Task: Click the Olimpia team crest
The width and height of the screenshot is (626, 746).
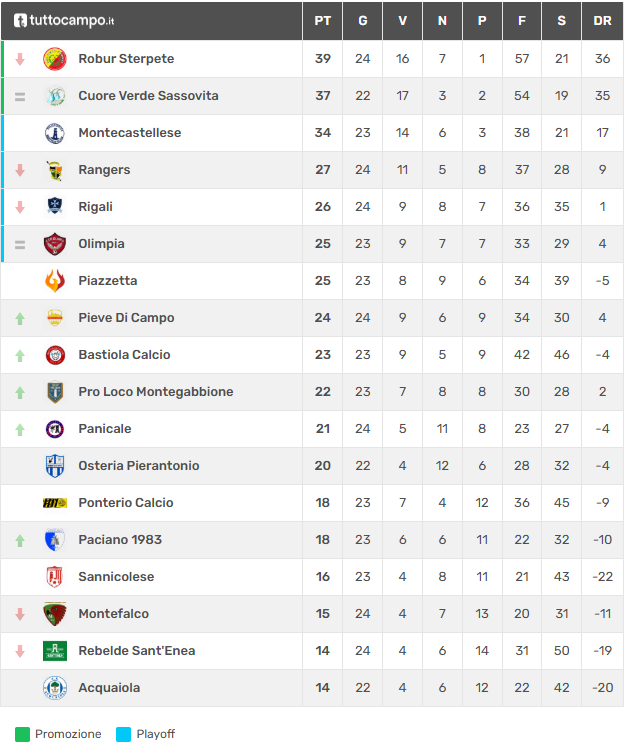Action: click(x=55, y=244)
